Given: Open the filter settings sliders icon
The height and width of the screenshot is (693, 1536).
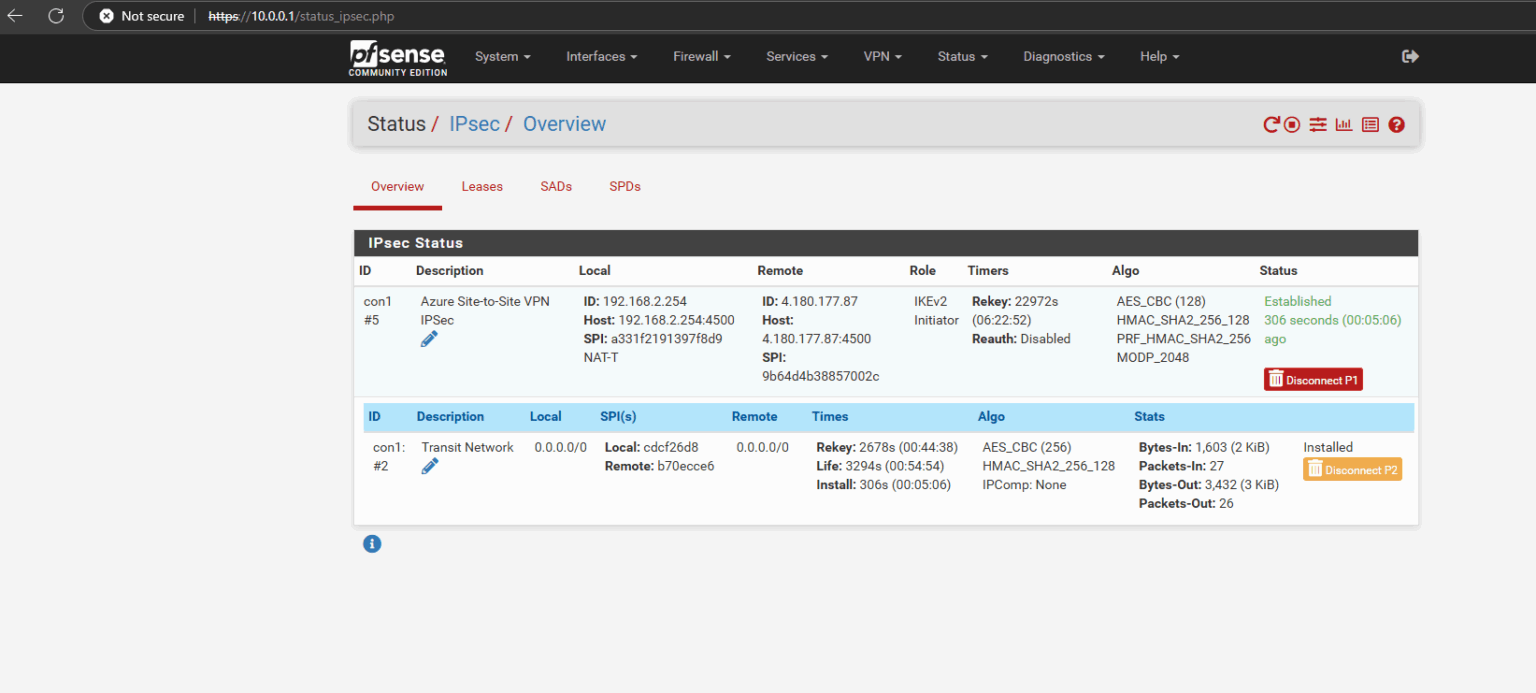Looking at the screenshot, I should (x=1318, y=124).
